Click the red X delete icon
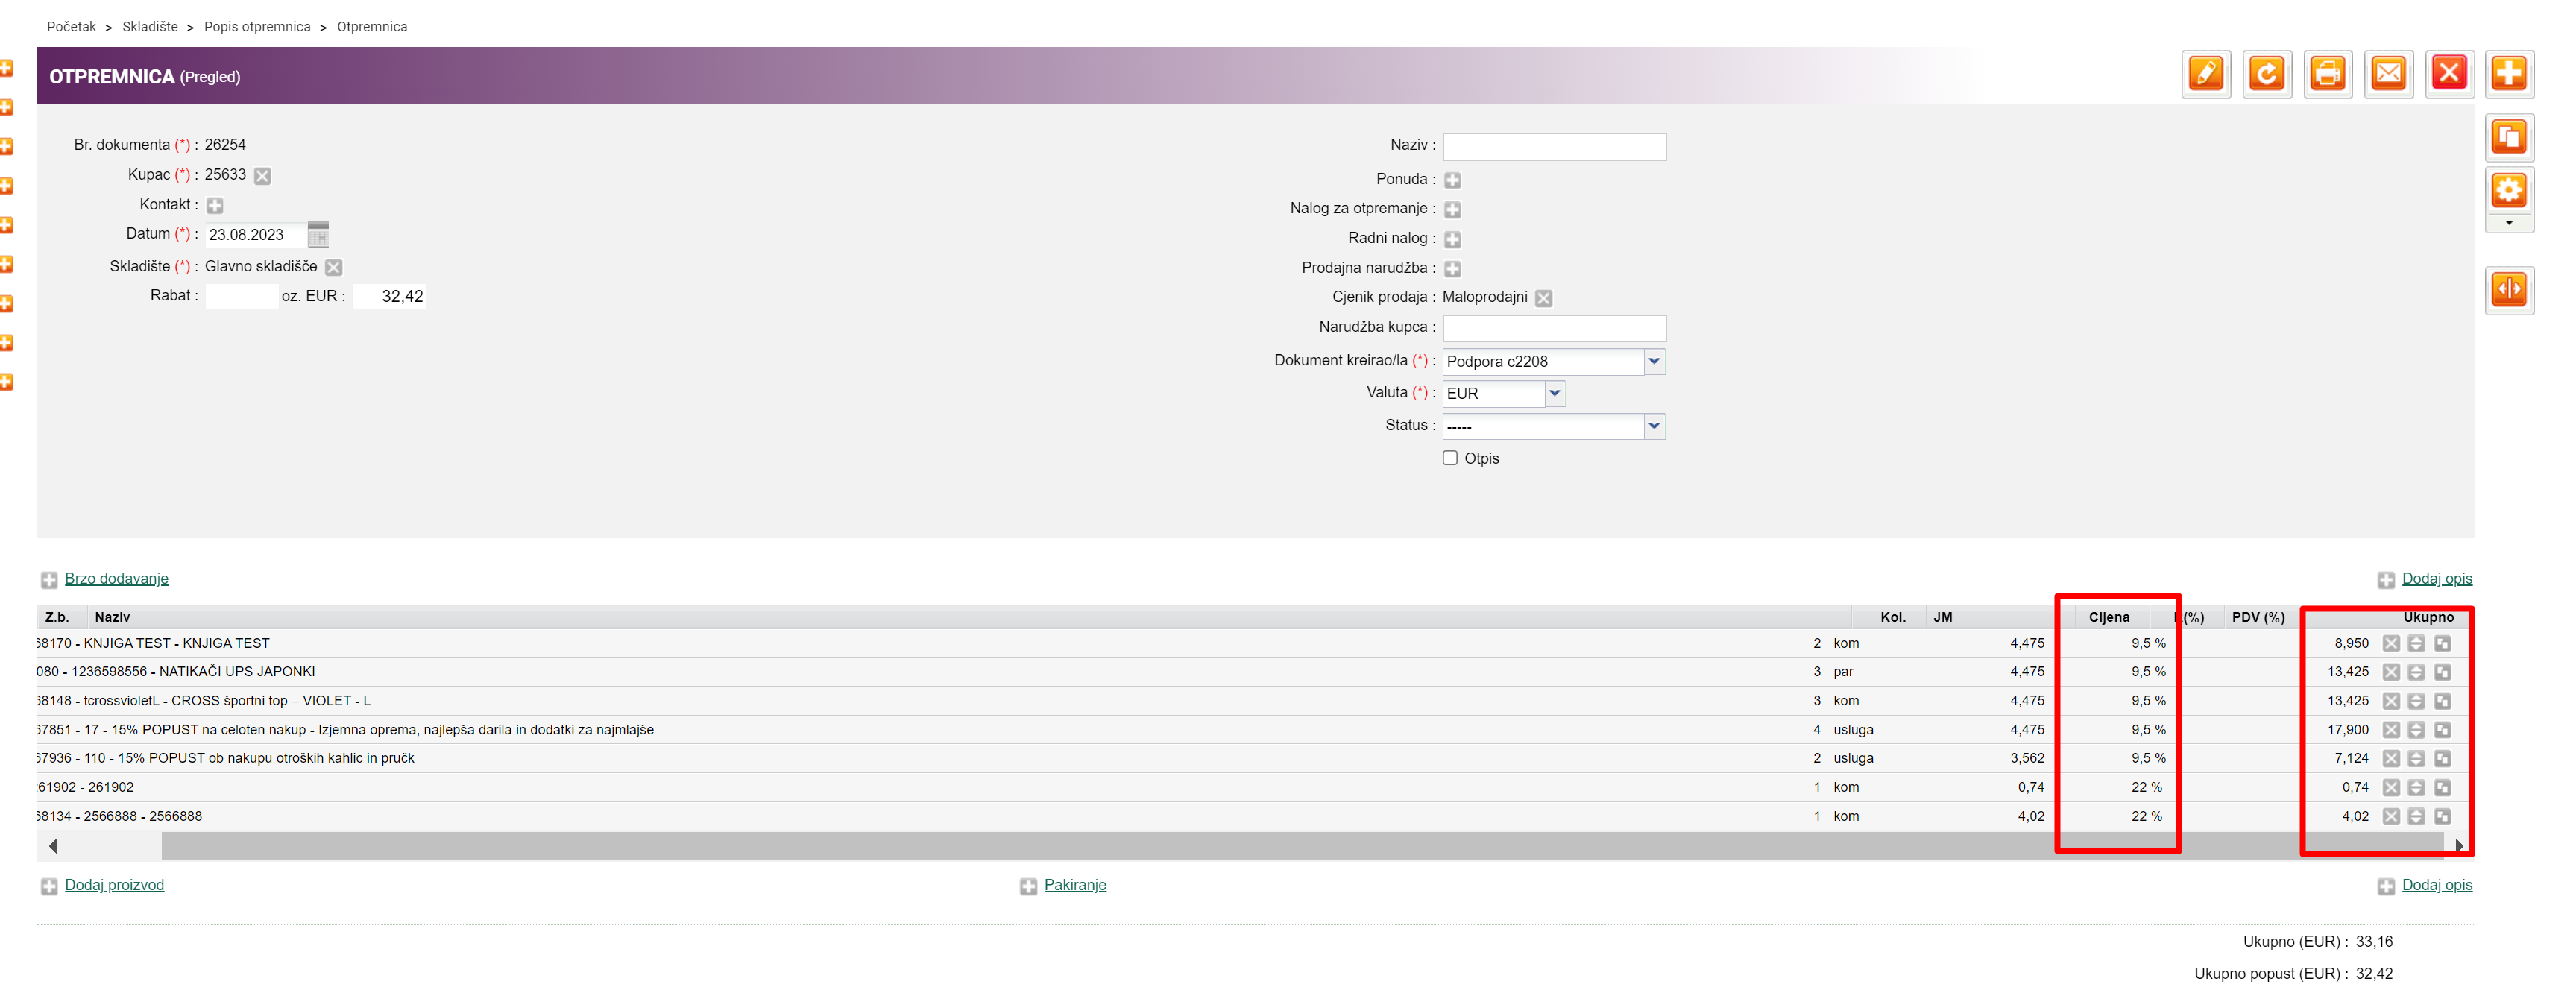The height and width of the screenshot is (996, 2576). (2449, 74)
